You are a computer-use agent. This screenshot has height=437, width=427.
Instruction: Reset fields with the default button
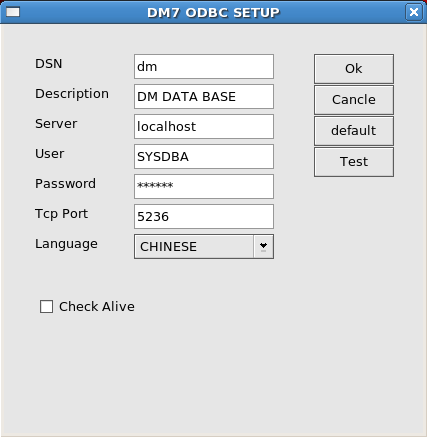click(354, 131)
